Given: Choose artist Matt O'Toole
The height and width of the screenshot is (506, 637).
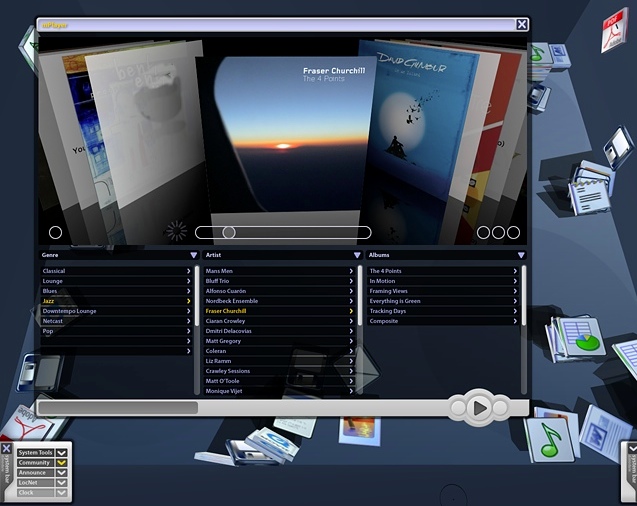Looking at the screenshot, I should 279,381.
